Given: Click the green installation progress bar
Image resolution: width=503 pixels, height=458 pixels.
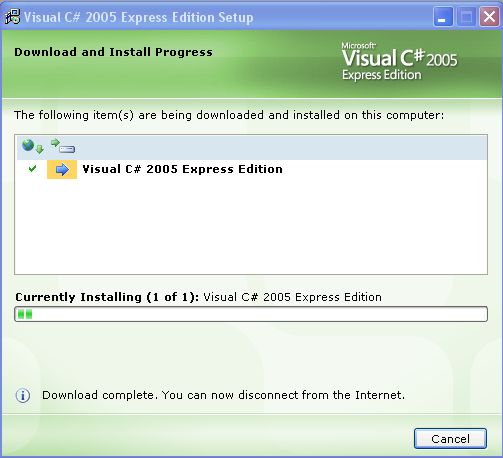Looking at the screenshot, I should click(251, 314).
